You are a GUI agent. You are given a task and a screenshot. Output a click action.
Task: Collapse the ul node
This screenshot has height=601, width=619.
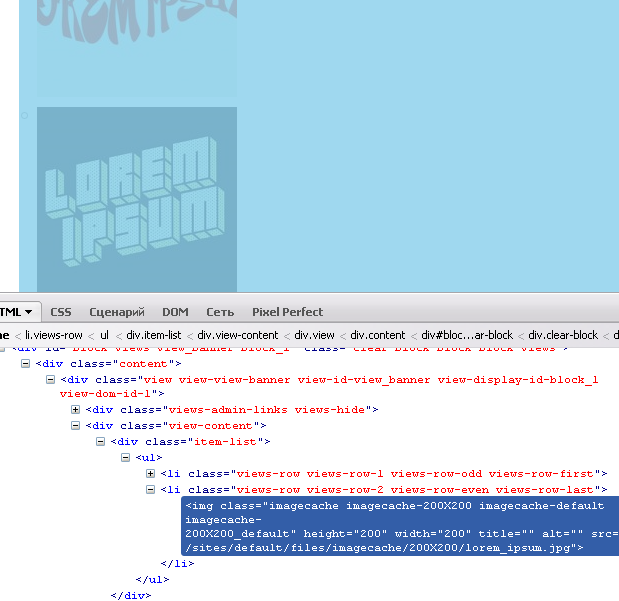point(126,458)
